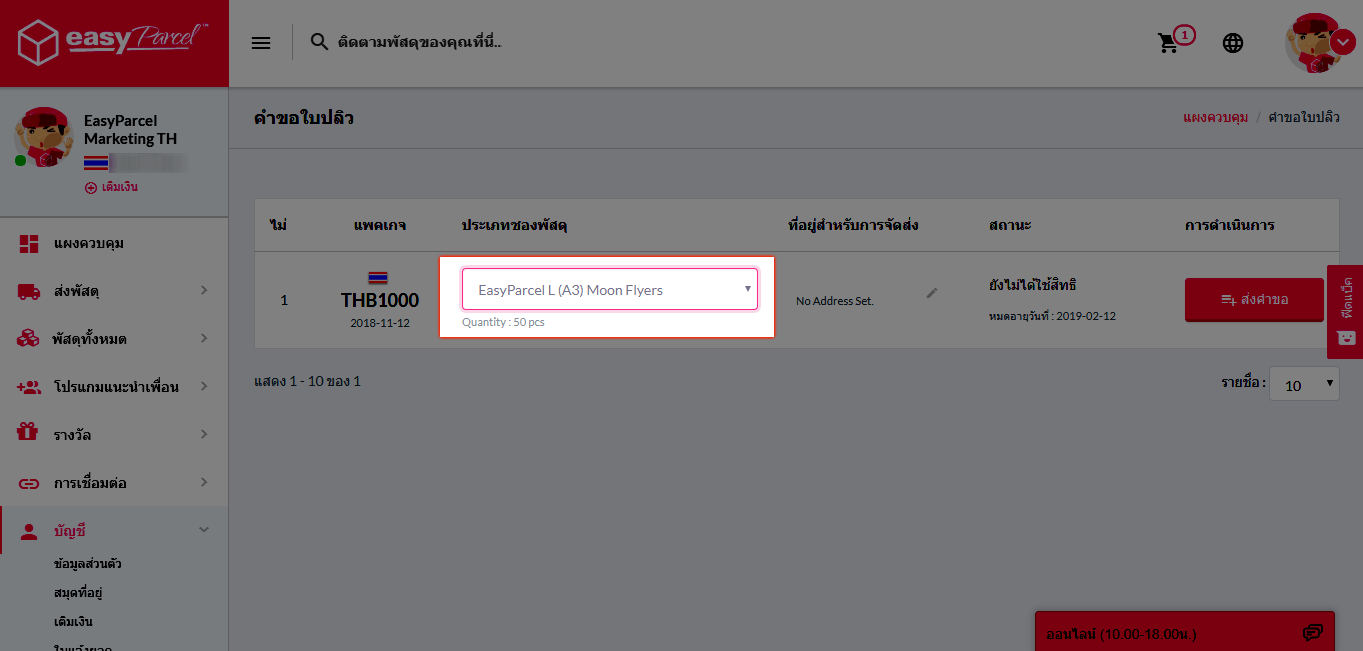Click the ประเภทของพัสดุ column header
The height and width of the screenshot is (651, 1363).
click(x=514, y=225)
